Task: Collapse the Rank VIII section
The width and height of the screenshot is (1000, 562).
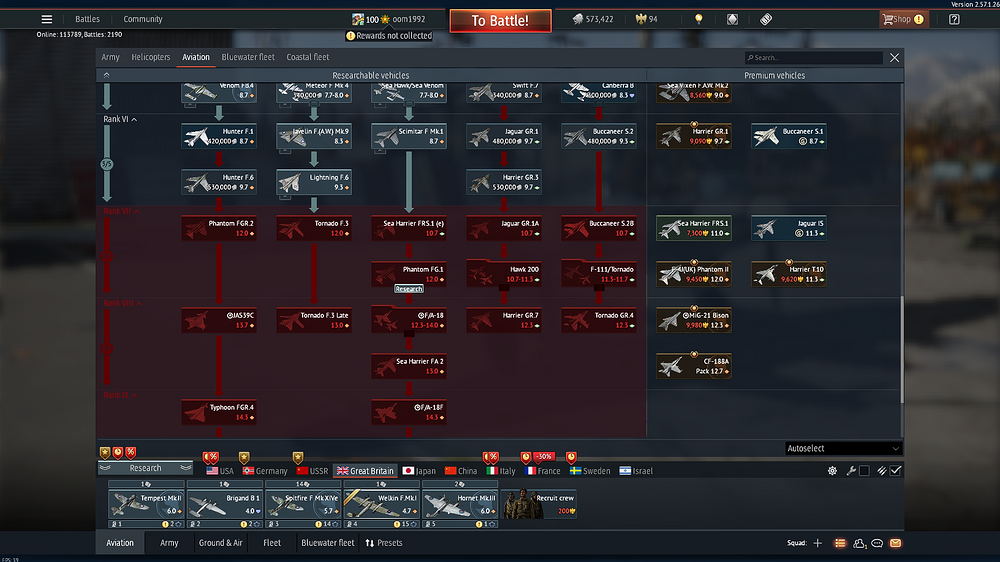Action: pos(122,303)
